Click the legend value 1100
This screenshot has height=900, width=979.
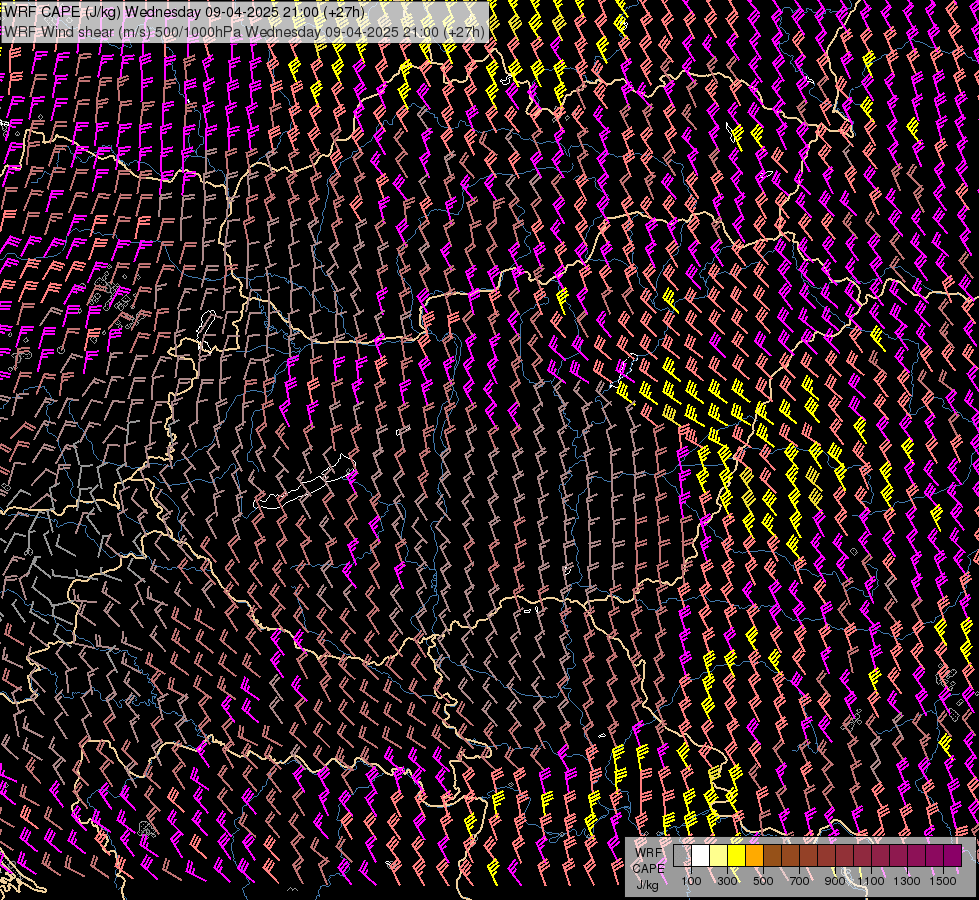pos(870,881)
